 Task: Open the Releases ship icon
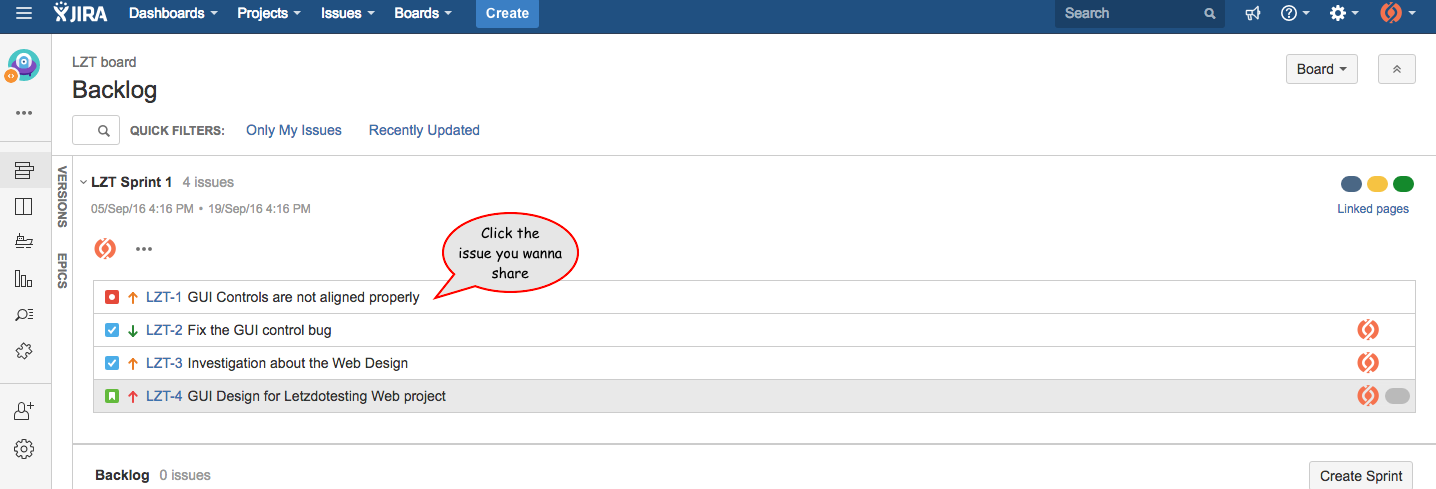click(x=24, y=242)
